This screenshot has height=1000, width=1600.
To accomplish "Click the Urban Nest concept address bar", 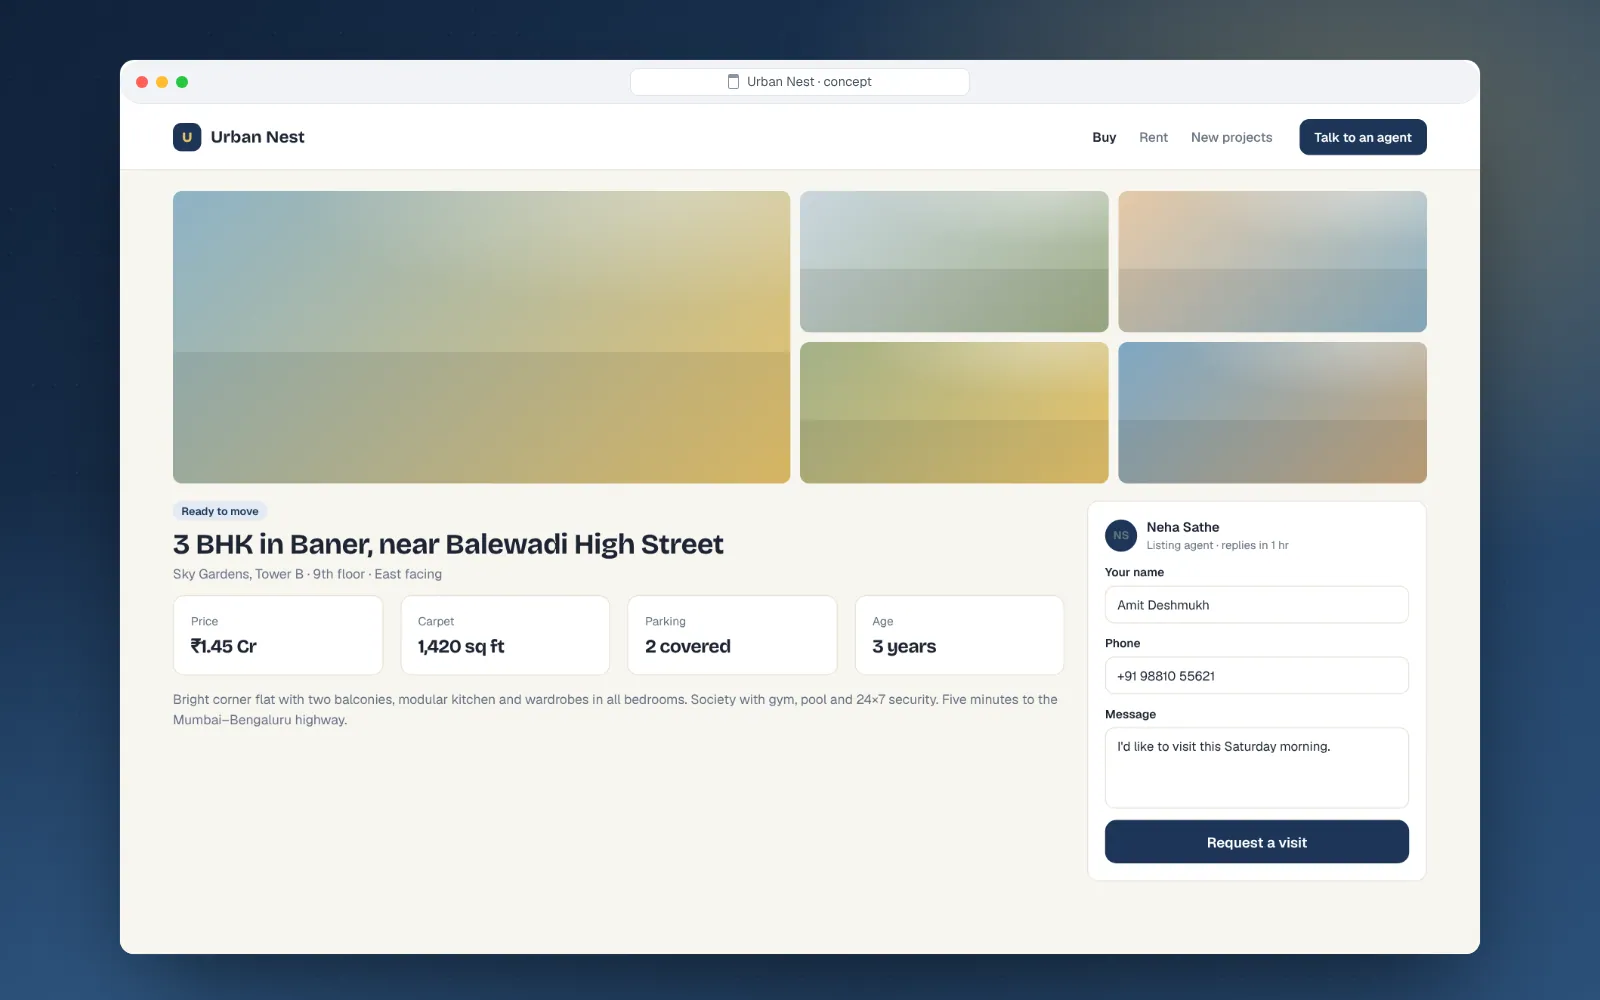I will [x=800, y=82].
